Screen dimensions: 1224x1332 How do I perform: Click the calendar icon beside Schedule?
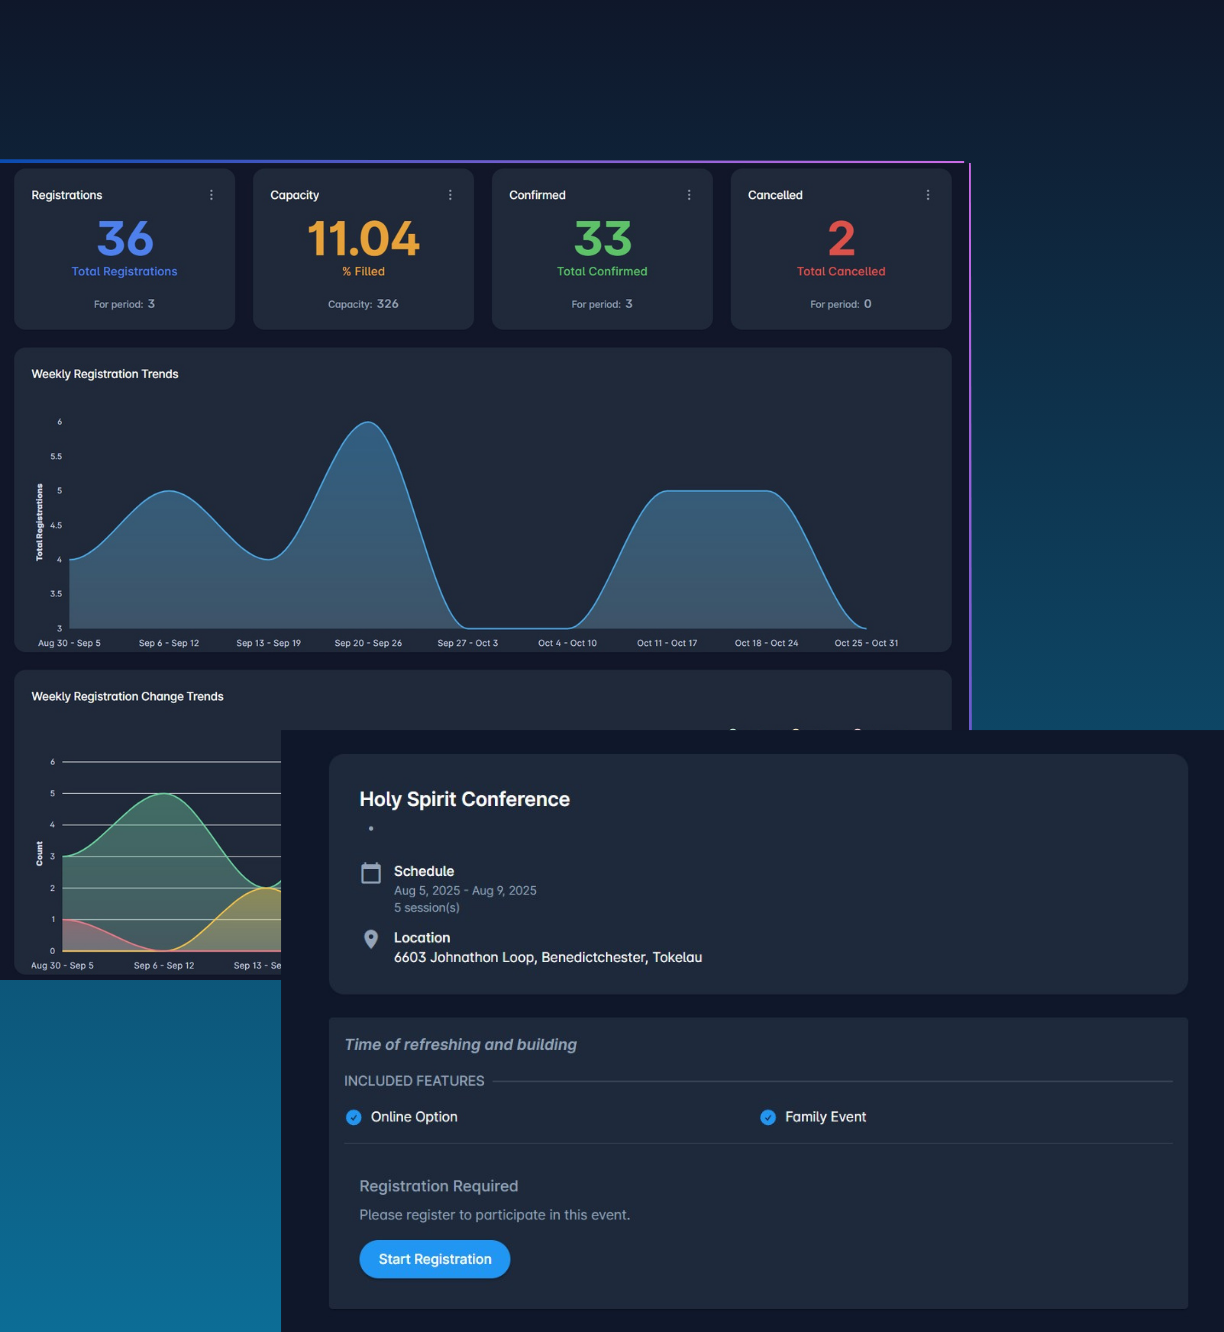tap(371, 873)
